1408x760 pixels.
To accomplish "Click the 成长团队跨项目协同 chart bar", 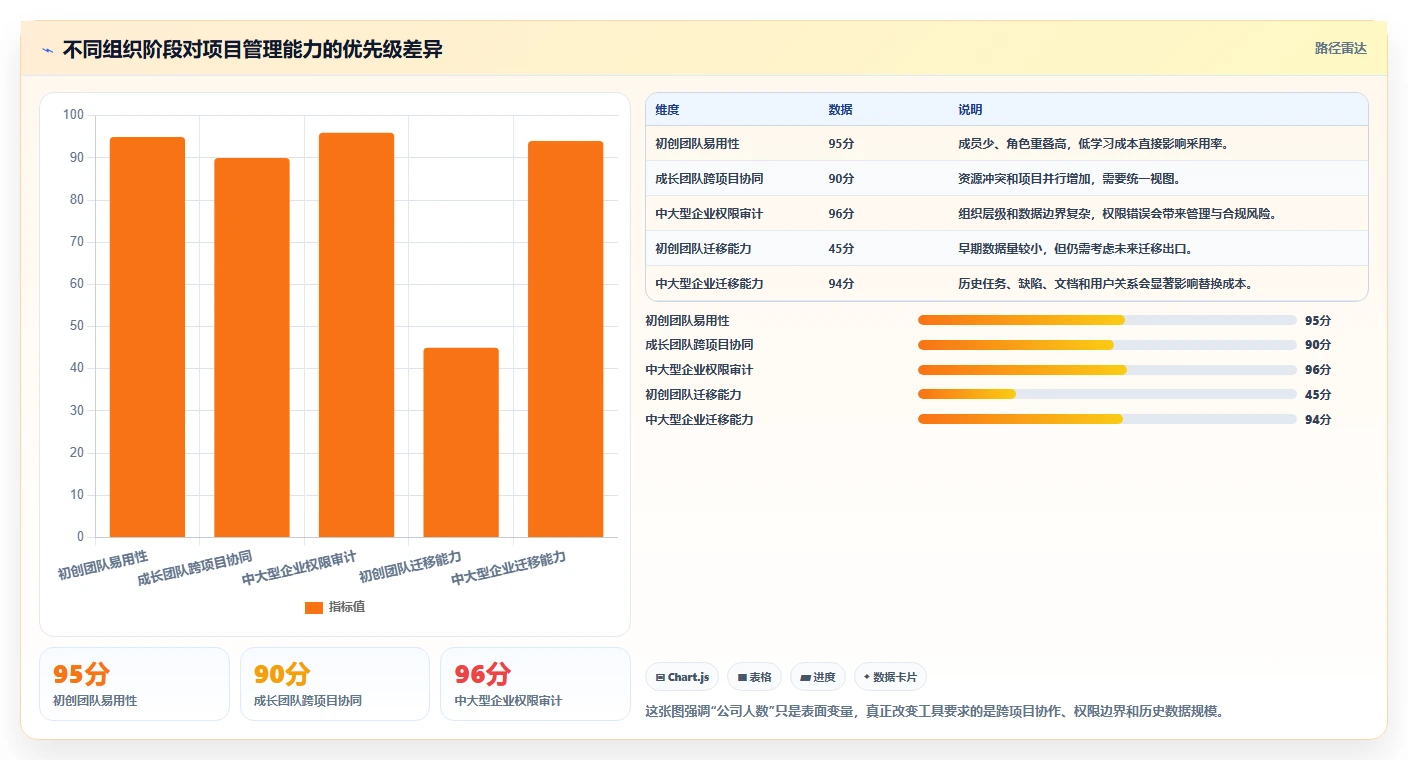I will click(252, 348).
